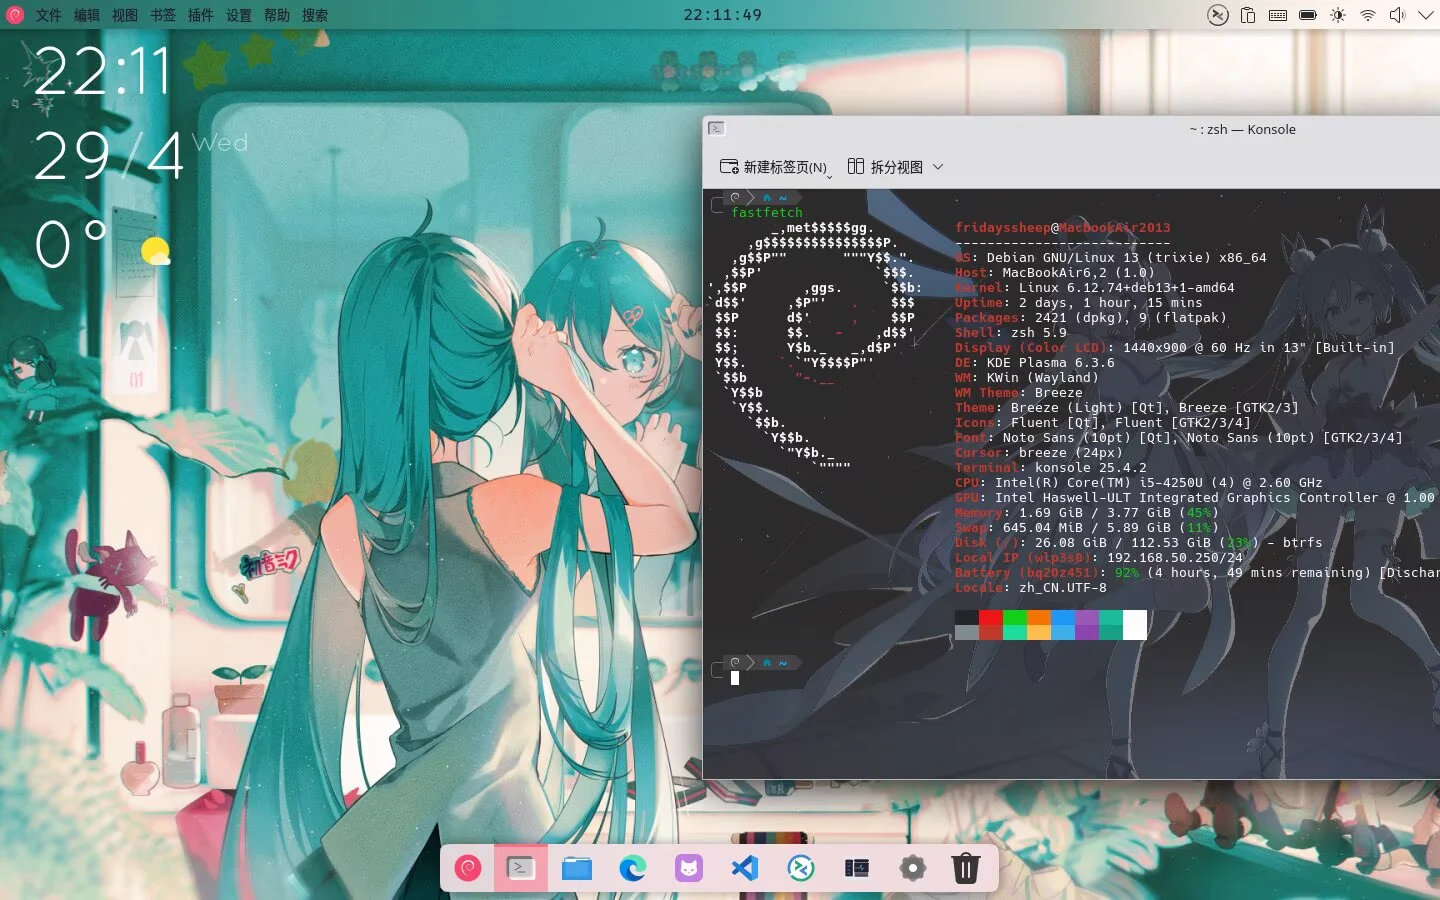
Task: Open system settings gear in dock
Action: pyautogui.click(x=912, y=868)
